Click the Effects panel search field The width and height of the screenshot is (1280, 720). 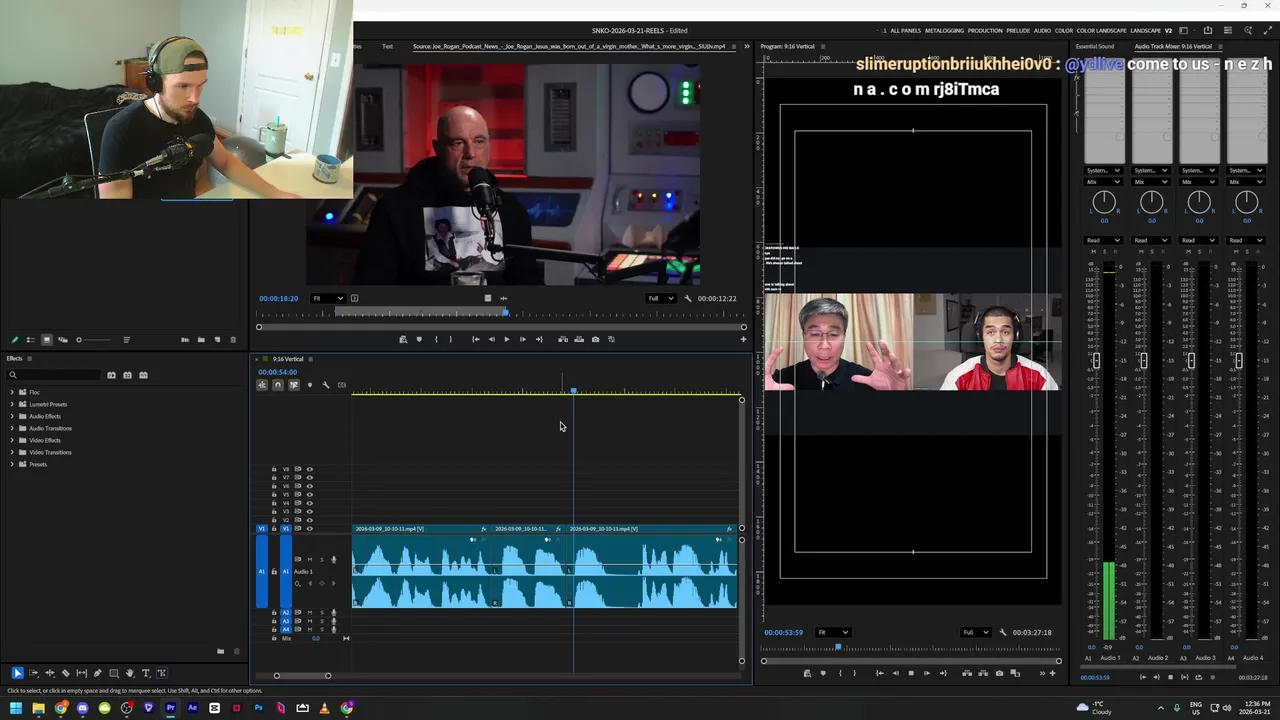[x=55, y=375]
